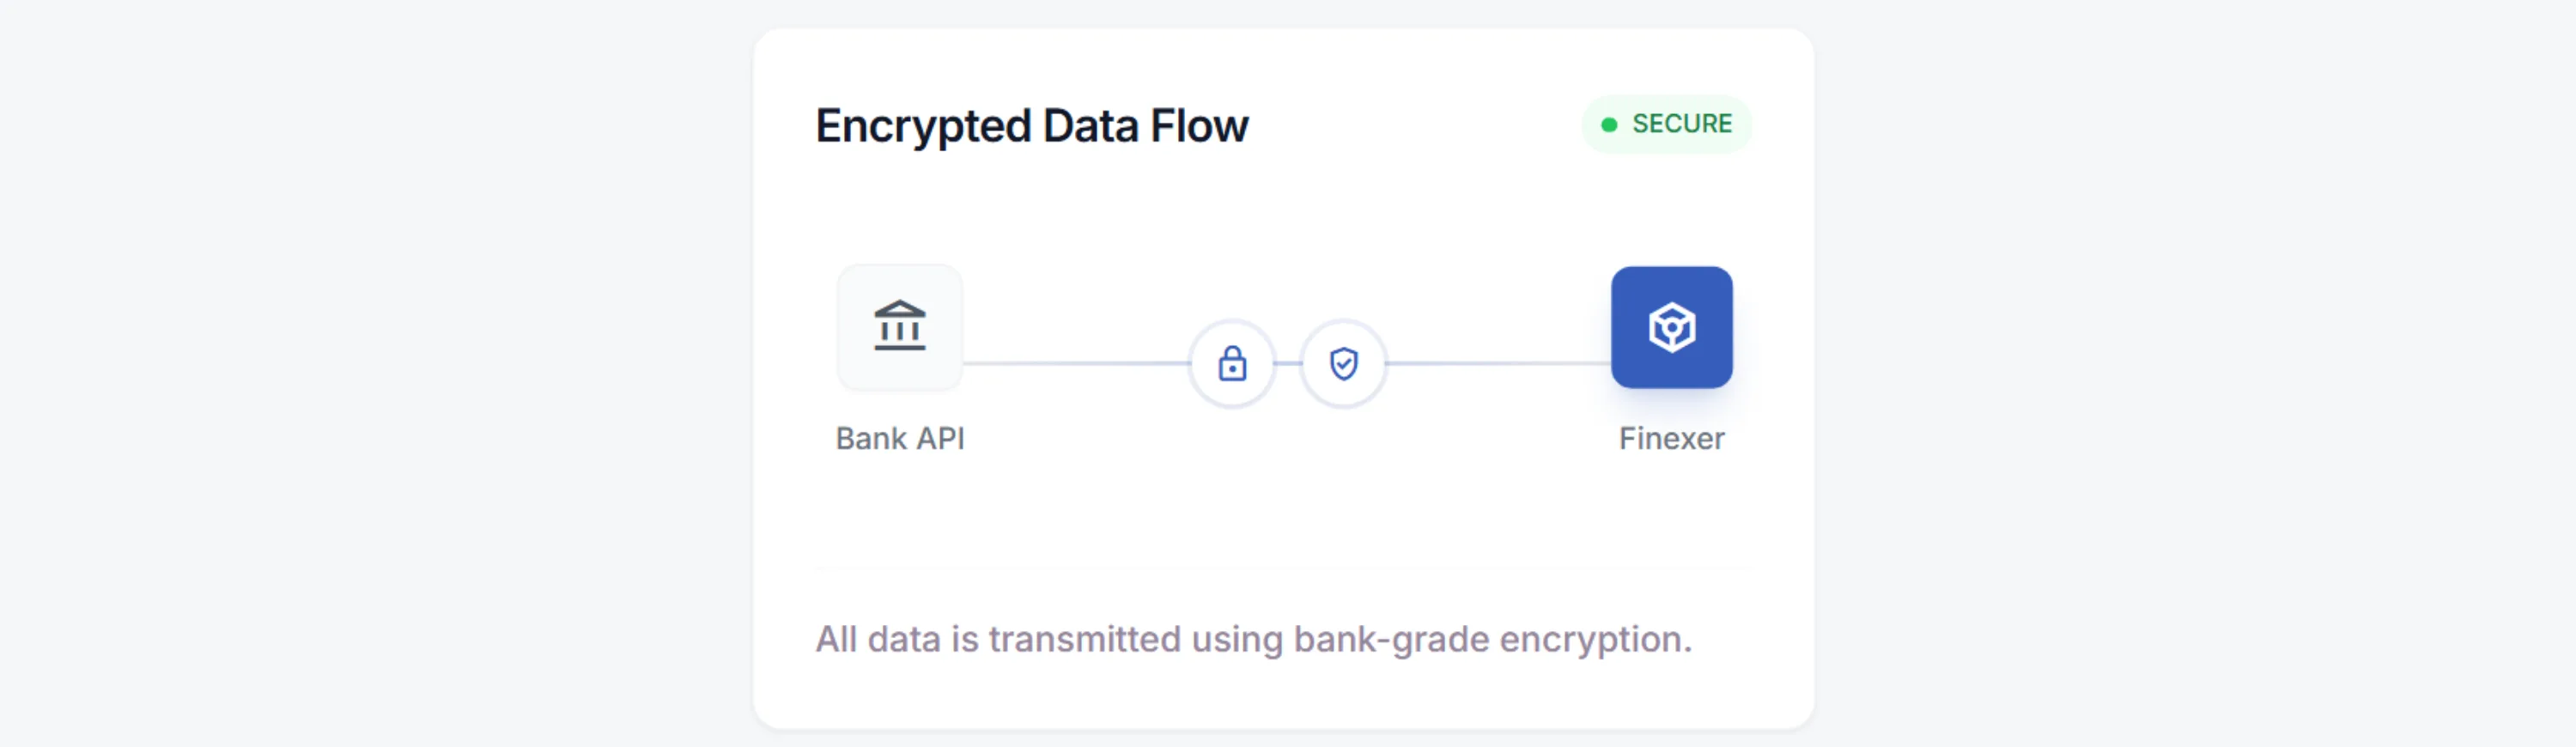2576x747 pixels.
Task: Click the word "Data" in the heading
Action: point(1090,126)
